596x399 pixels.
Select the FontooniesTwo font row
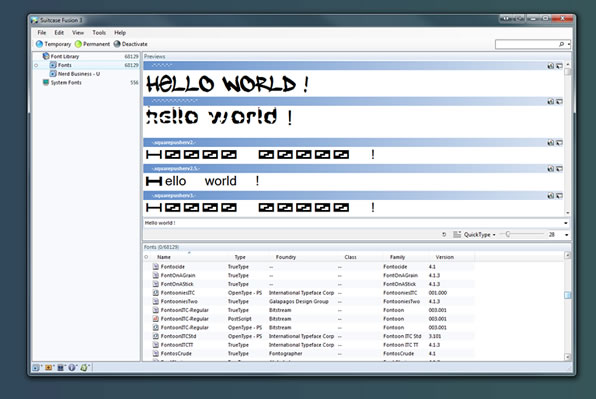(x=309, y=301)
